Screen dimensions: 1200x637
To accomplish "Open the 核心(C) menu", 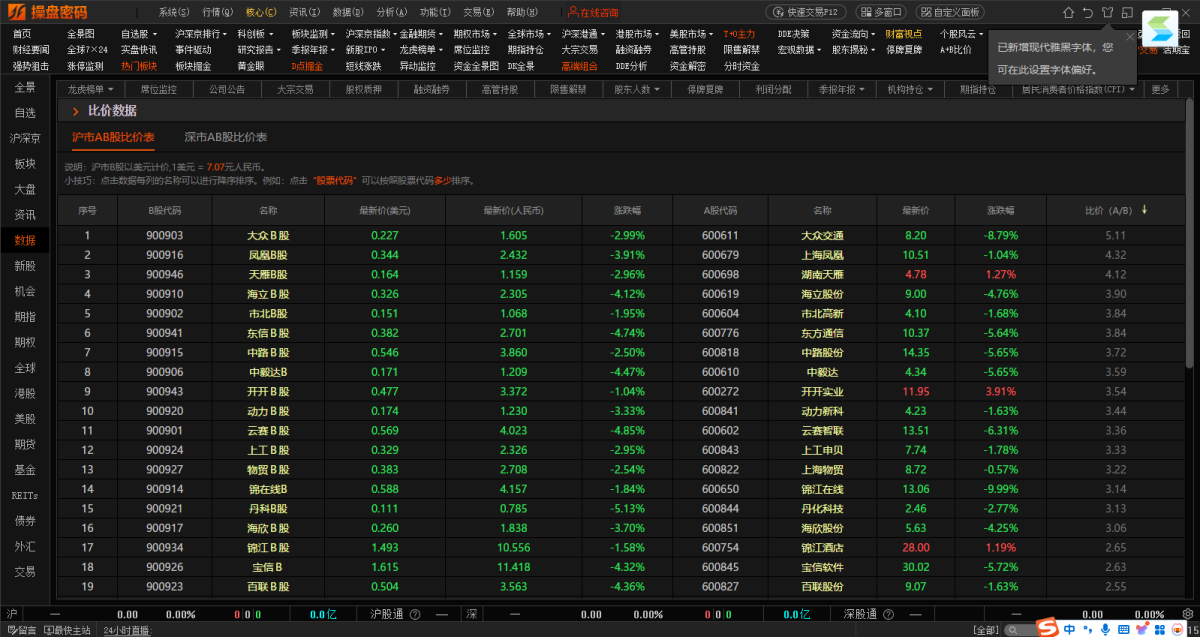I will [260, 13].
